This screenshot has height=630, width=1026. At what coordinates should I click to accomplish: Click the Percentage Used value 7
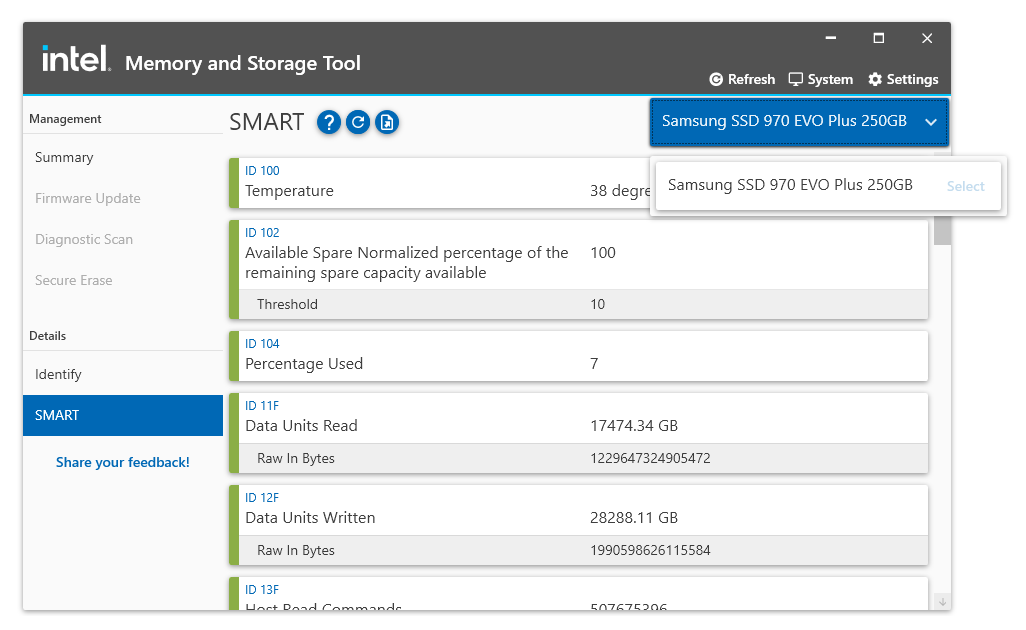tap(594, 364)
